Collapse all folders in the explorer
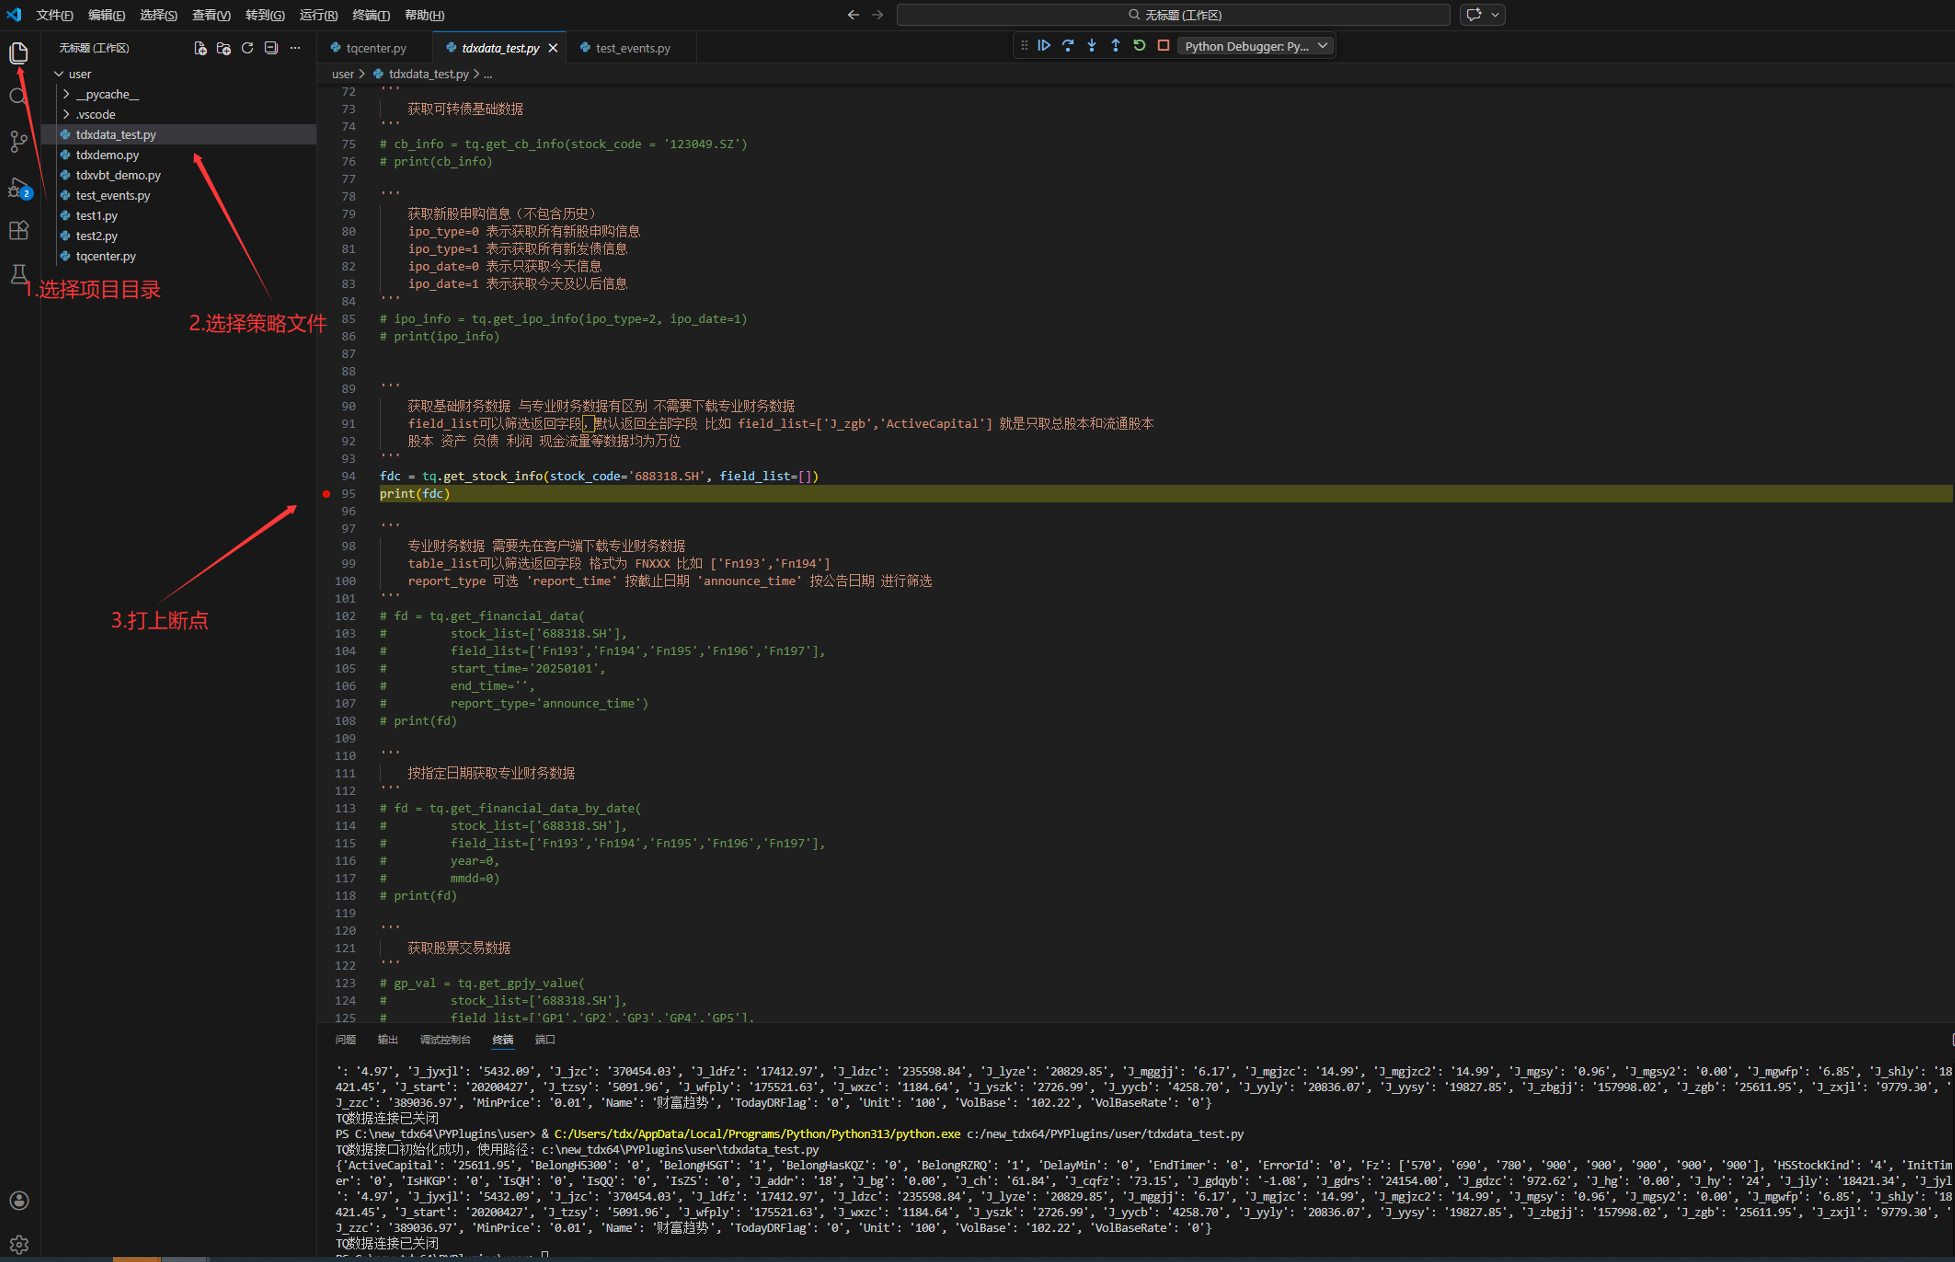Screen dimensions: 1955x1262 (271, 48)
